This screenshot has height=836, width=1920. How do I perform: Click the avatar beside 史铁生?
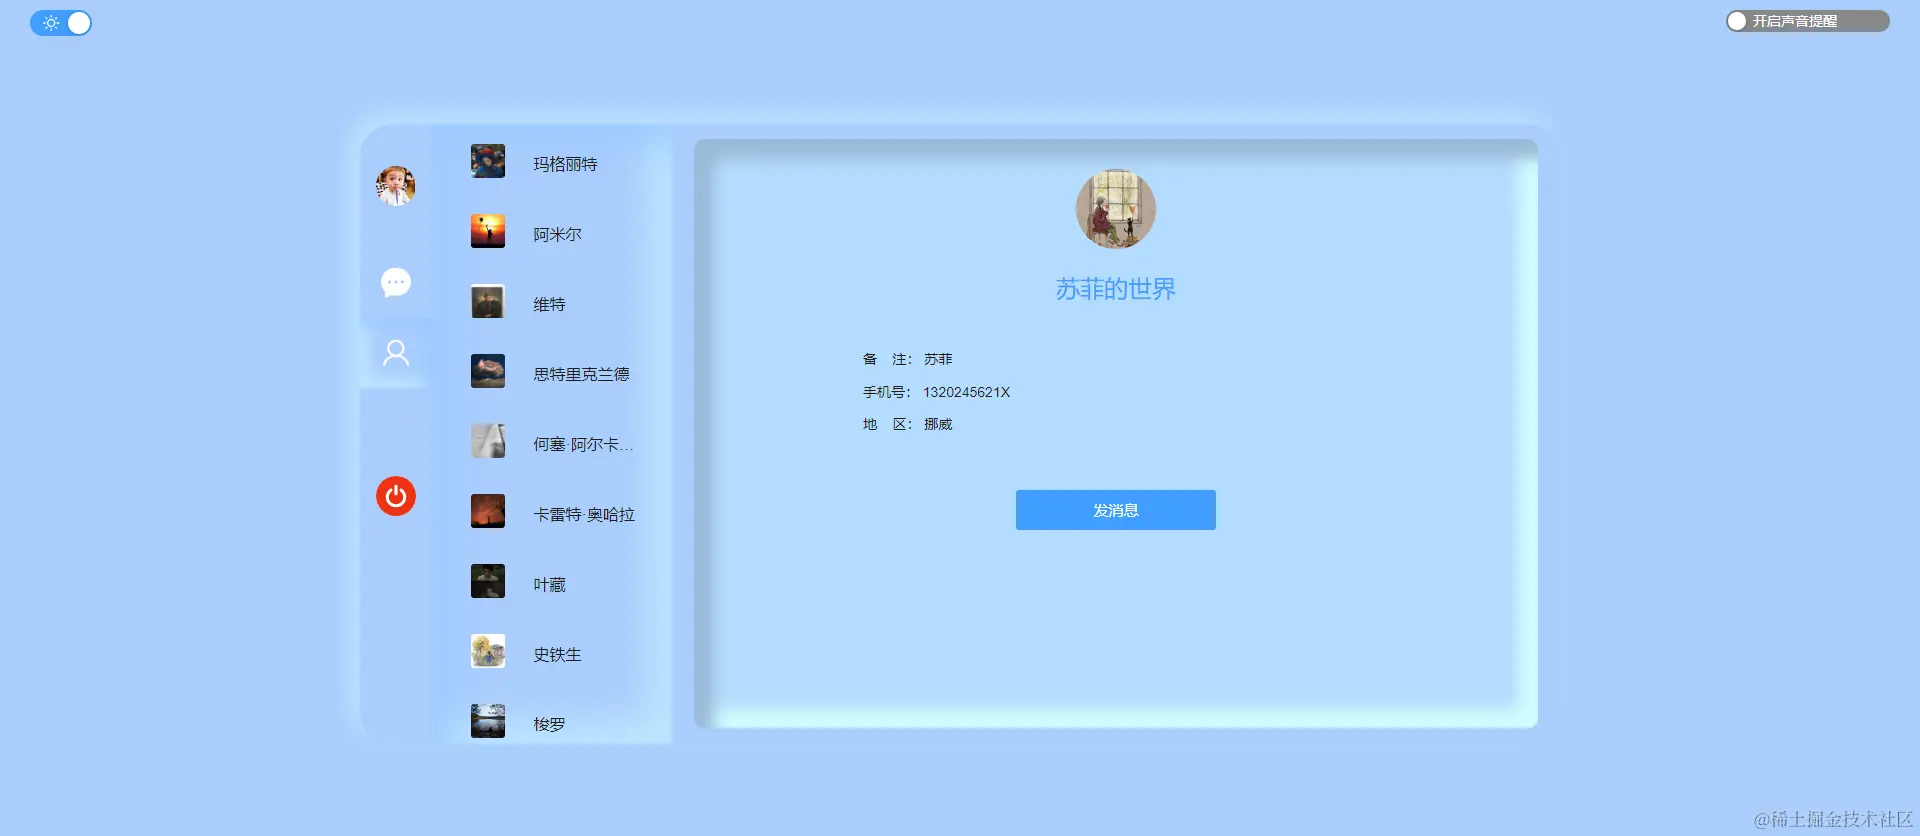(488, 651)
